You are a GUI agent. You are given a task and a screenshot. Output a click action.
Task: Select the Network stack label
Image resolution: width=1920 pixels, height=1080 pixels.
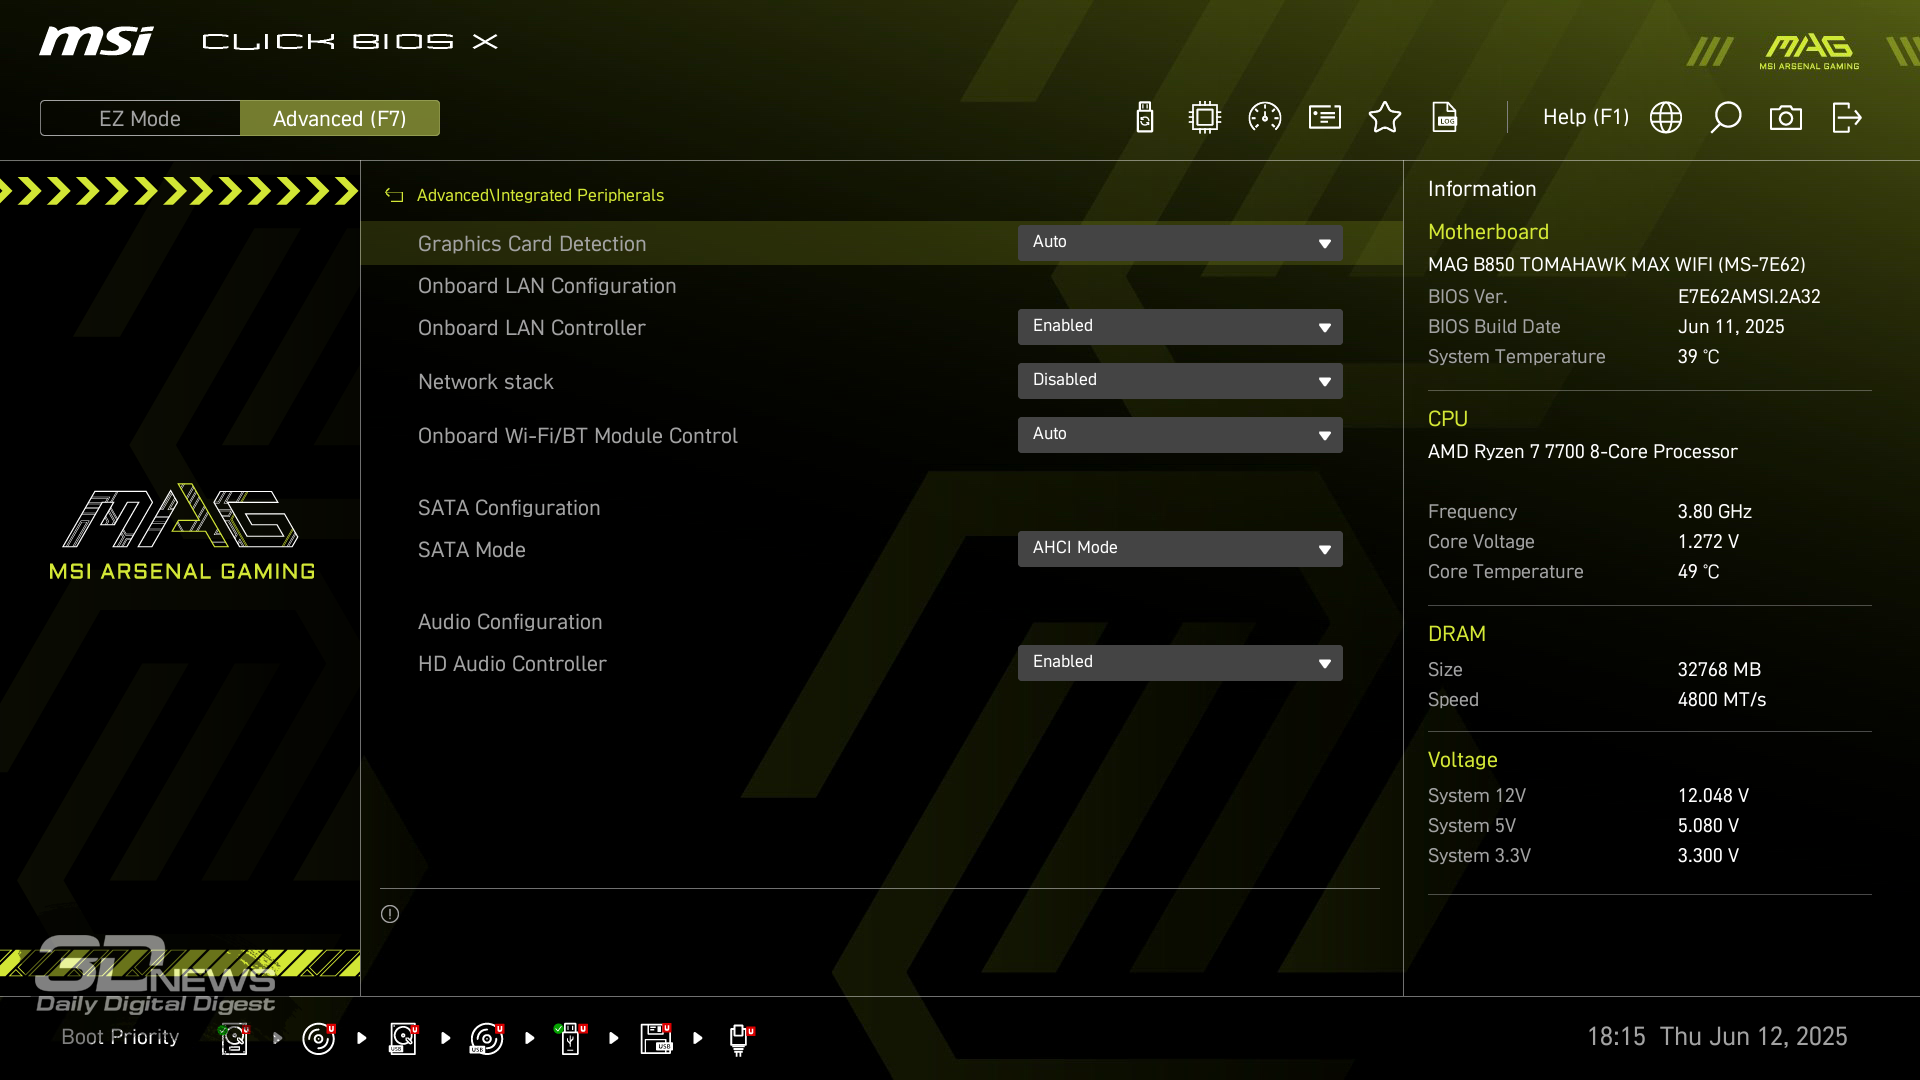coord(485,382)
